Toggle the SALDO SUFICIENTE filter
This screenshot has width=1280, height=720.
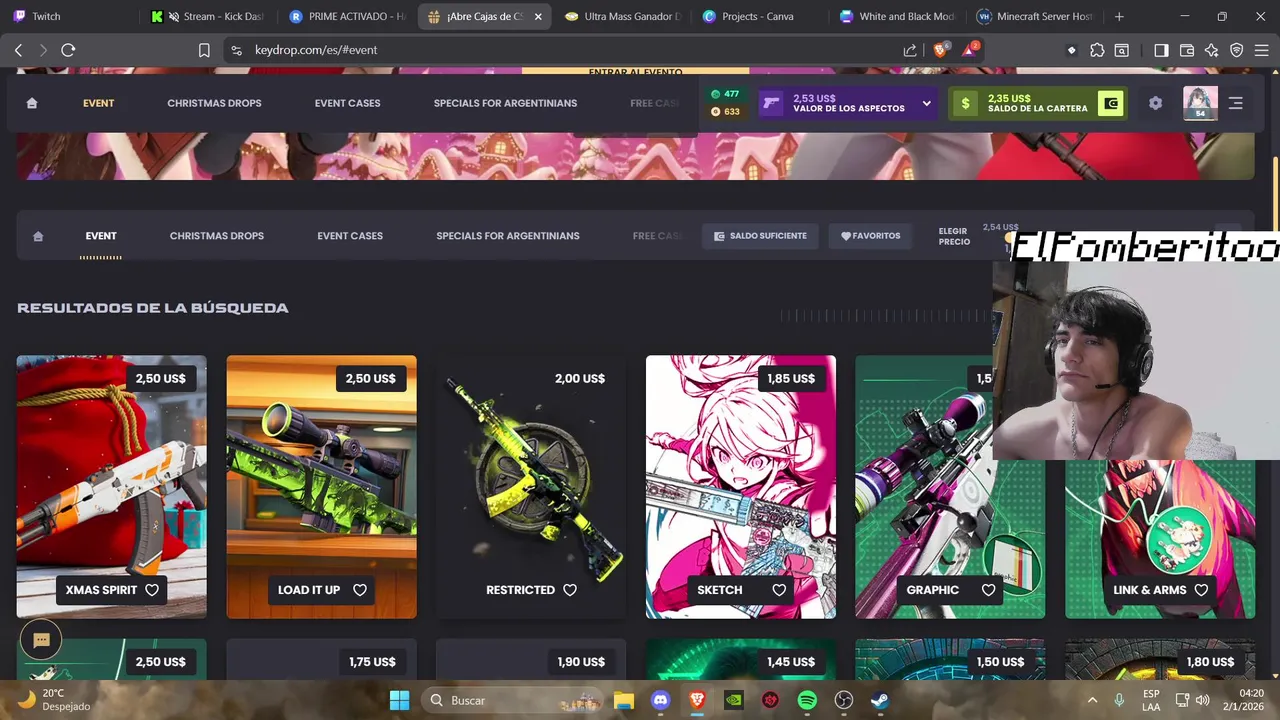pos(760,236)
